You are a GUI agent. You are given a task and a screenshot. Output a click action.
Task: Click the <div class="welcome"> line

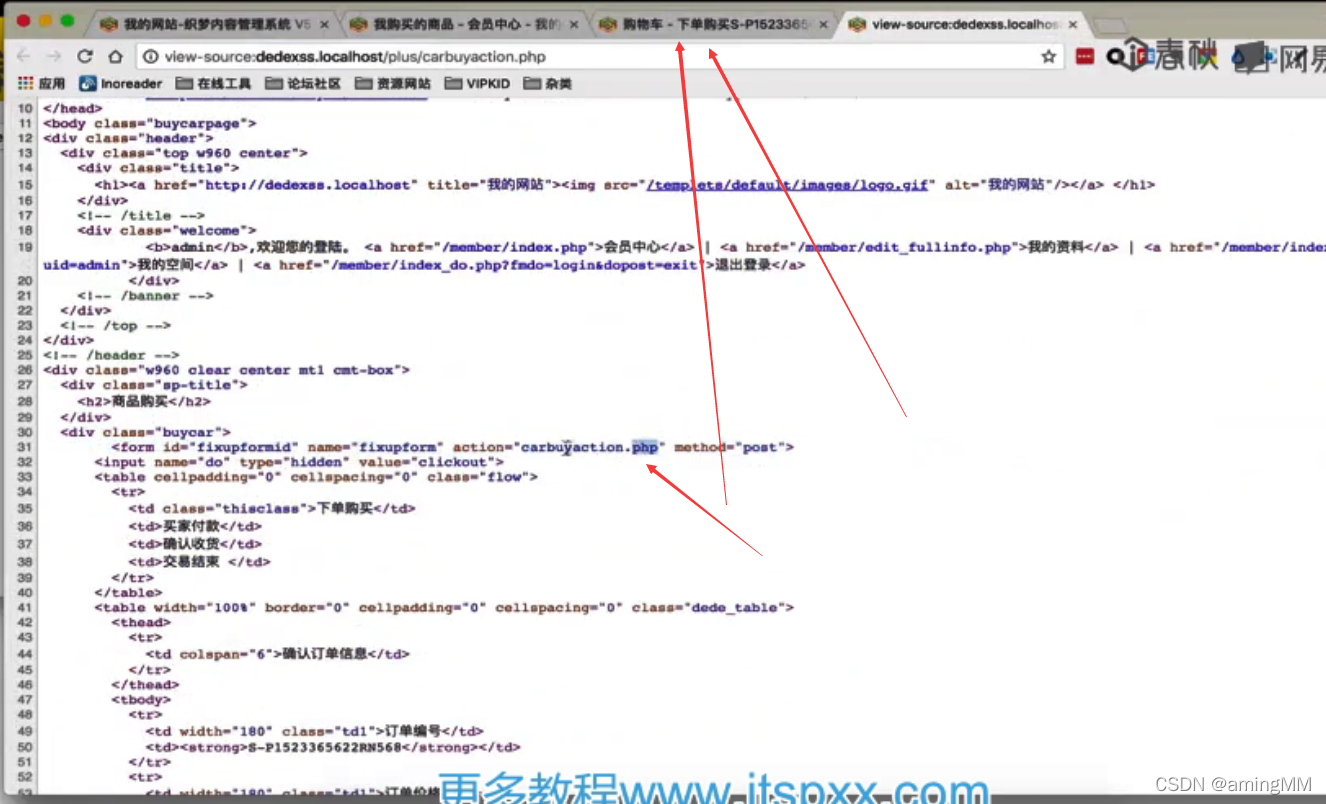[x=167, y=231]
